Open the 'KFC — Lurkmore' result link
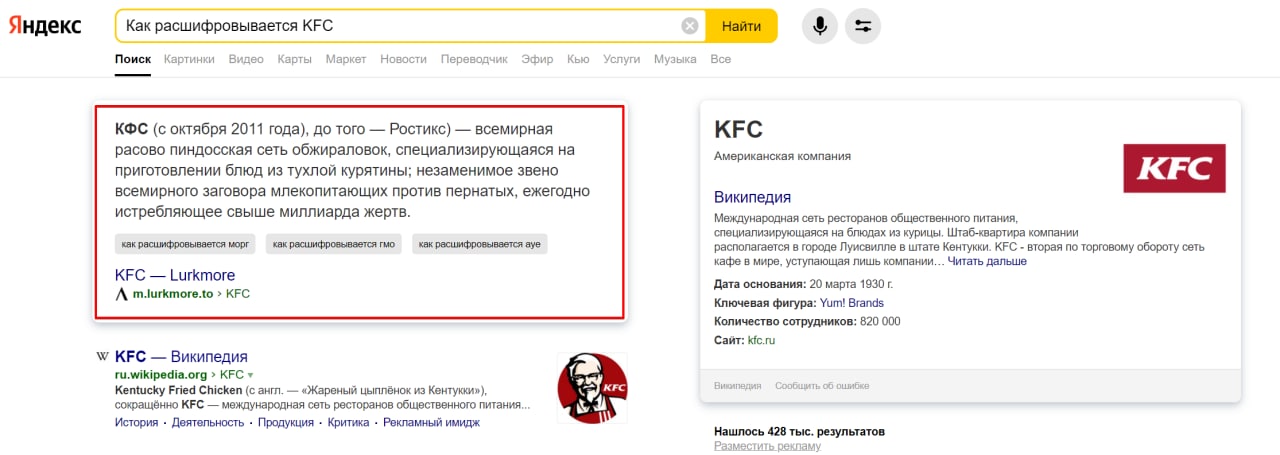This screenshot has height=455, width=1280. [175, 275]
